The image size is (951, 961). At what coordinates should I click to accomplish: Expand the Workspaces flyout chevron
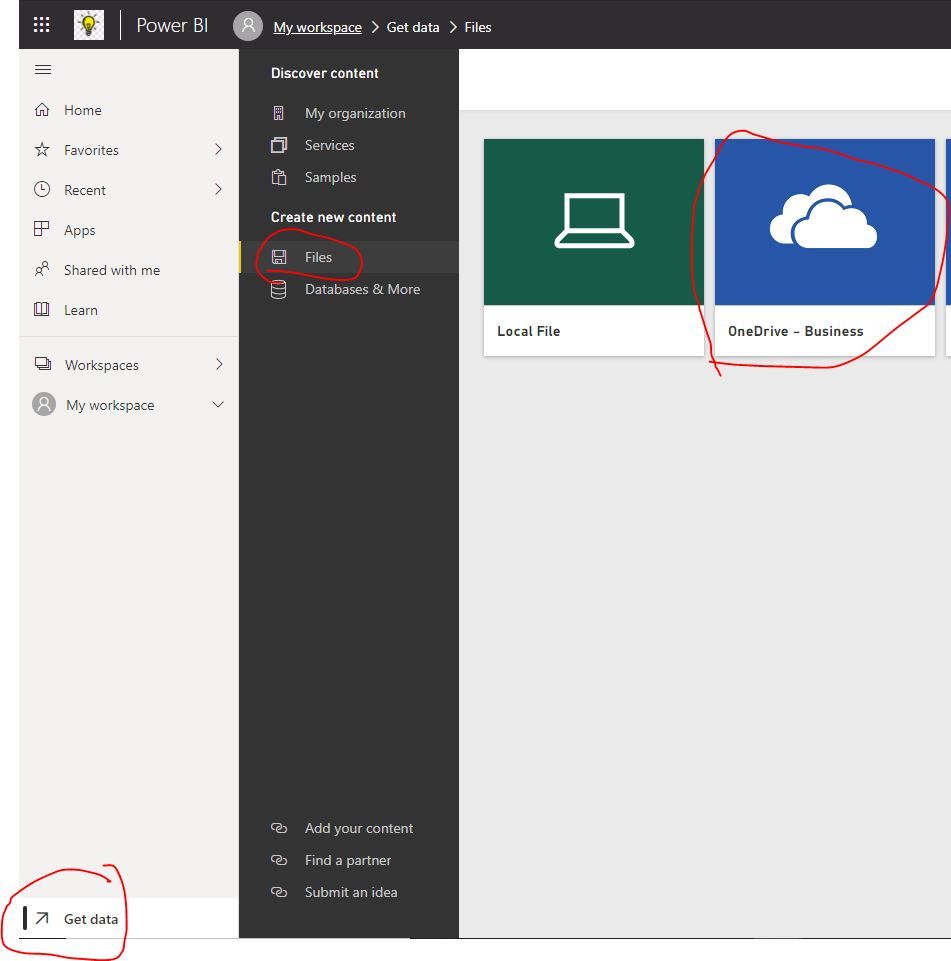coord(219,365)
